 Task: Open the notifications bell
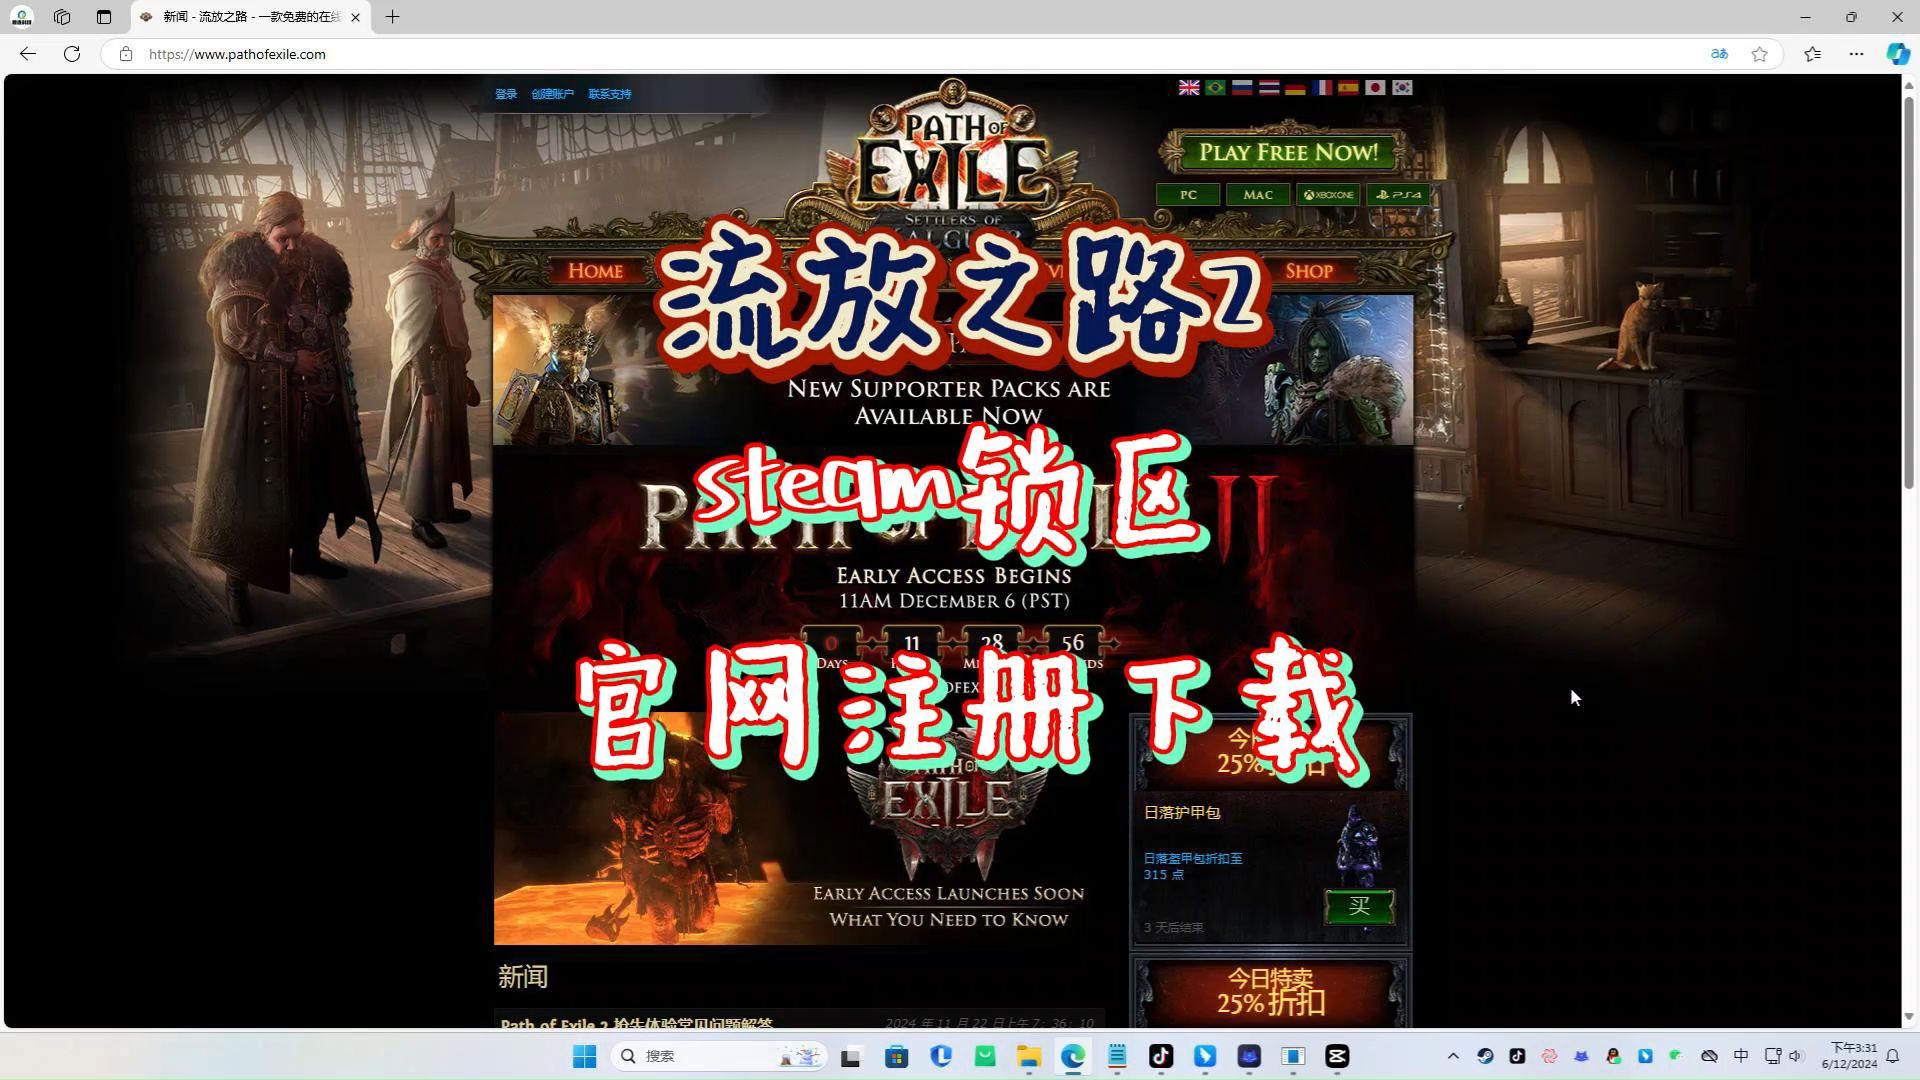click(x=1892, y=1056)
